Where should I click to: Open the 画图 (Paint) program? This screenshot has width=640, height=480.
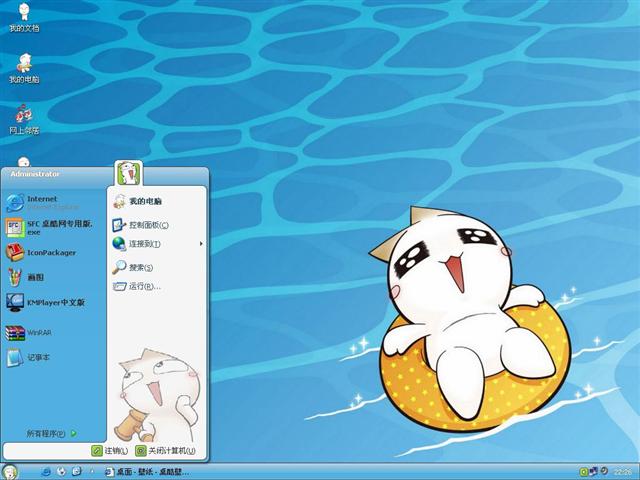(x=35, y=277)
